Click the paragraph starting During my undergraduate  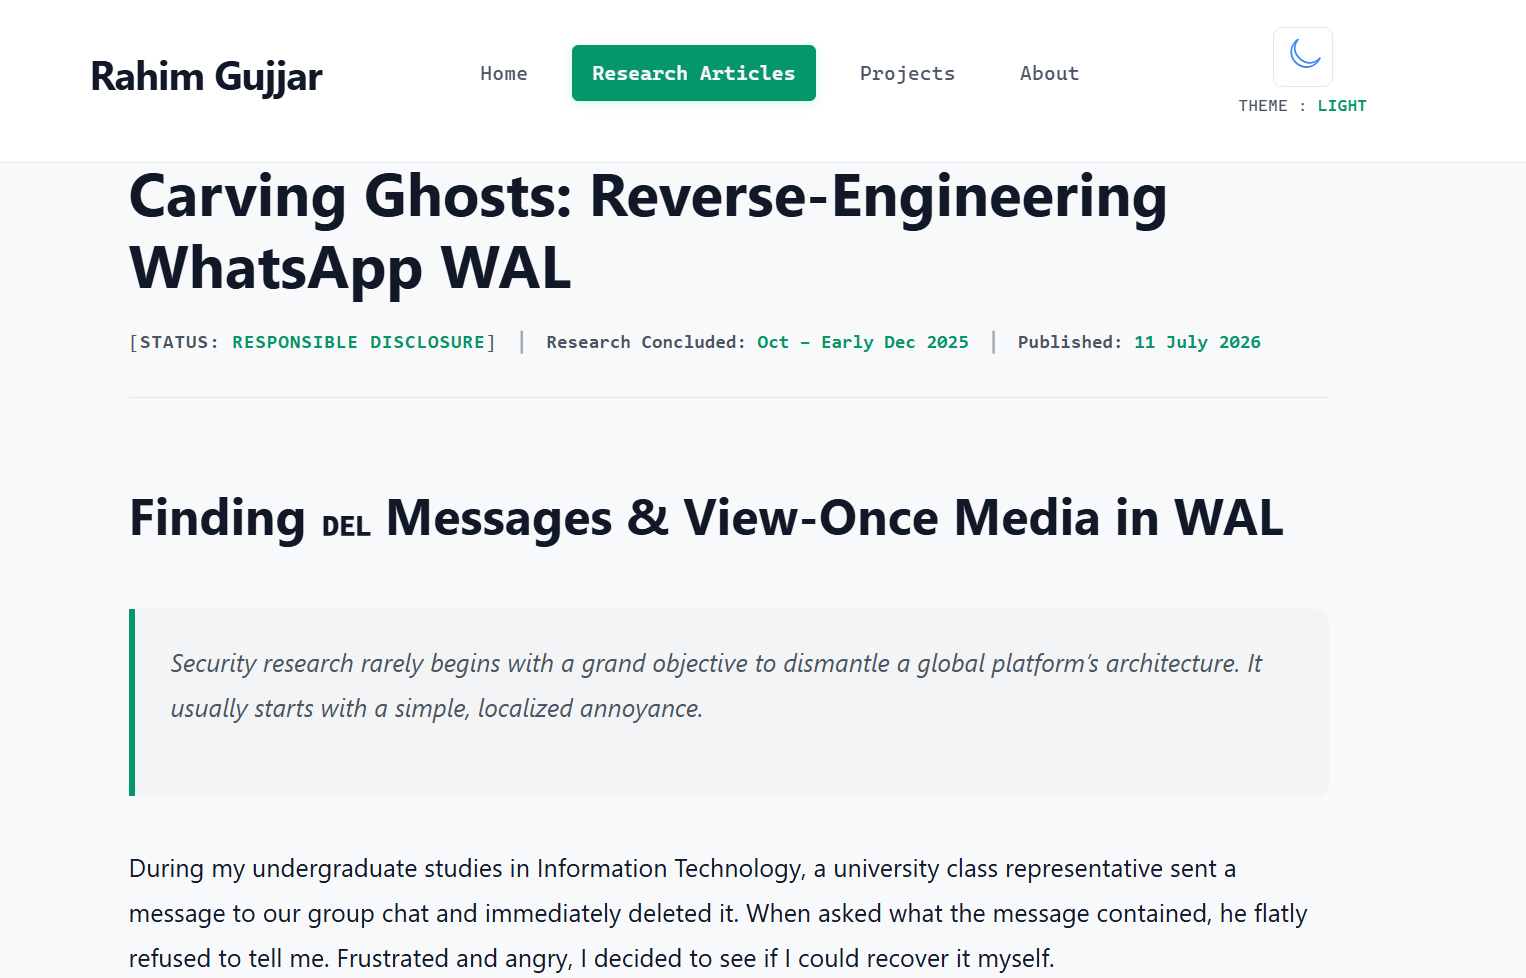[x=718, y=913]
